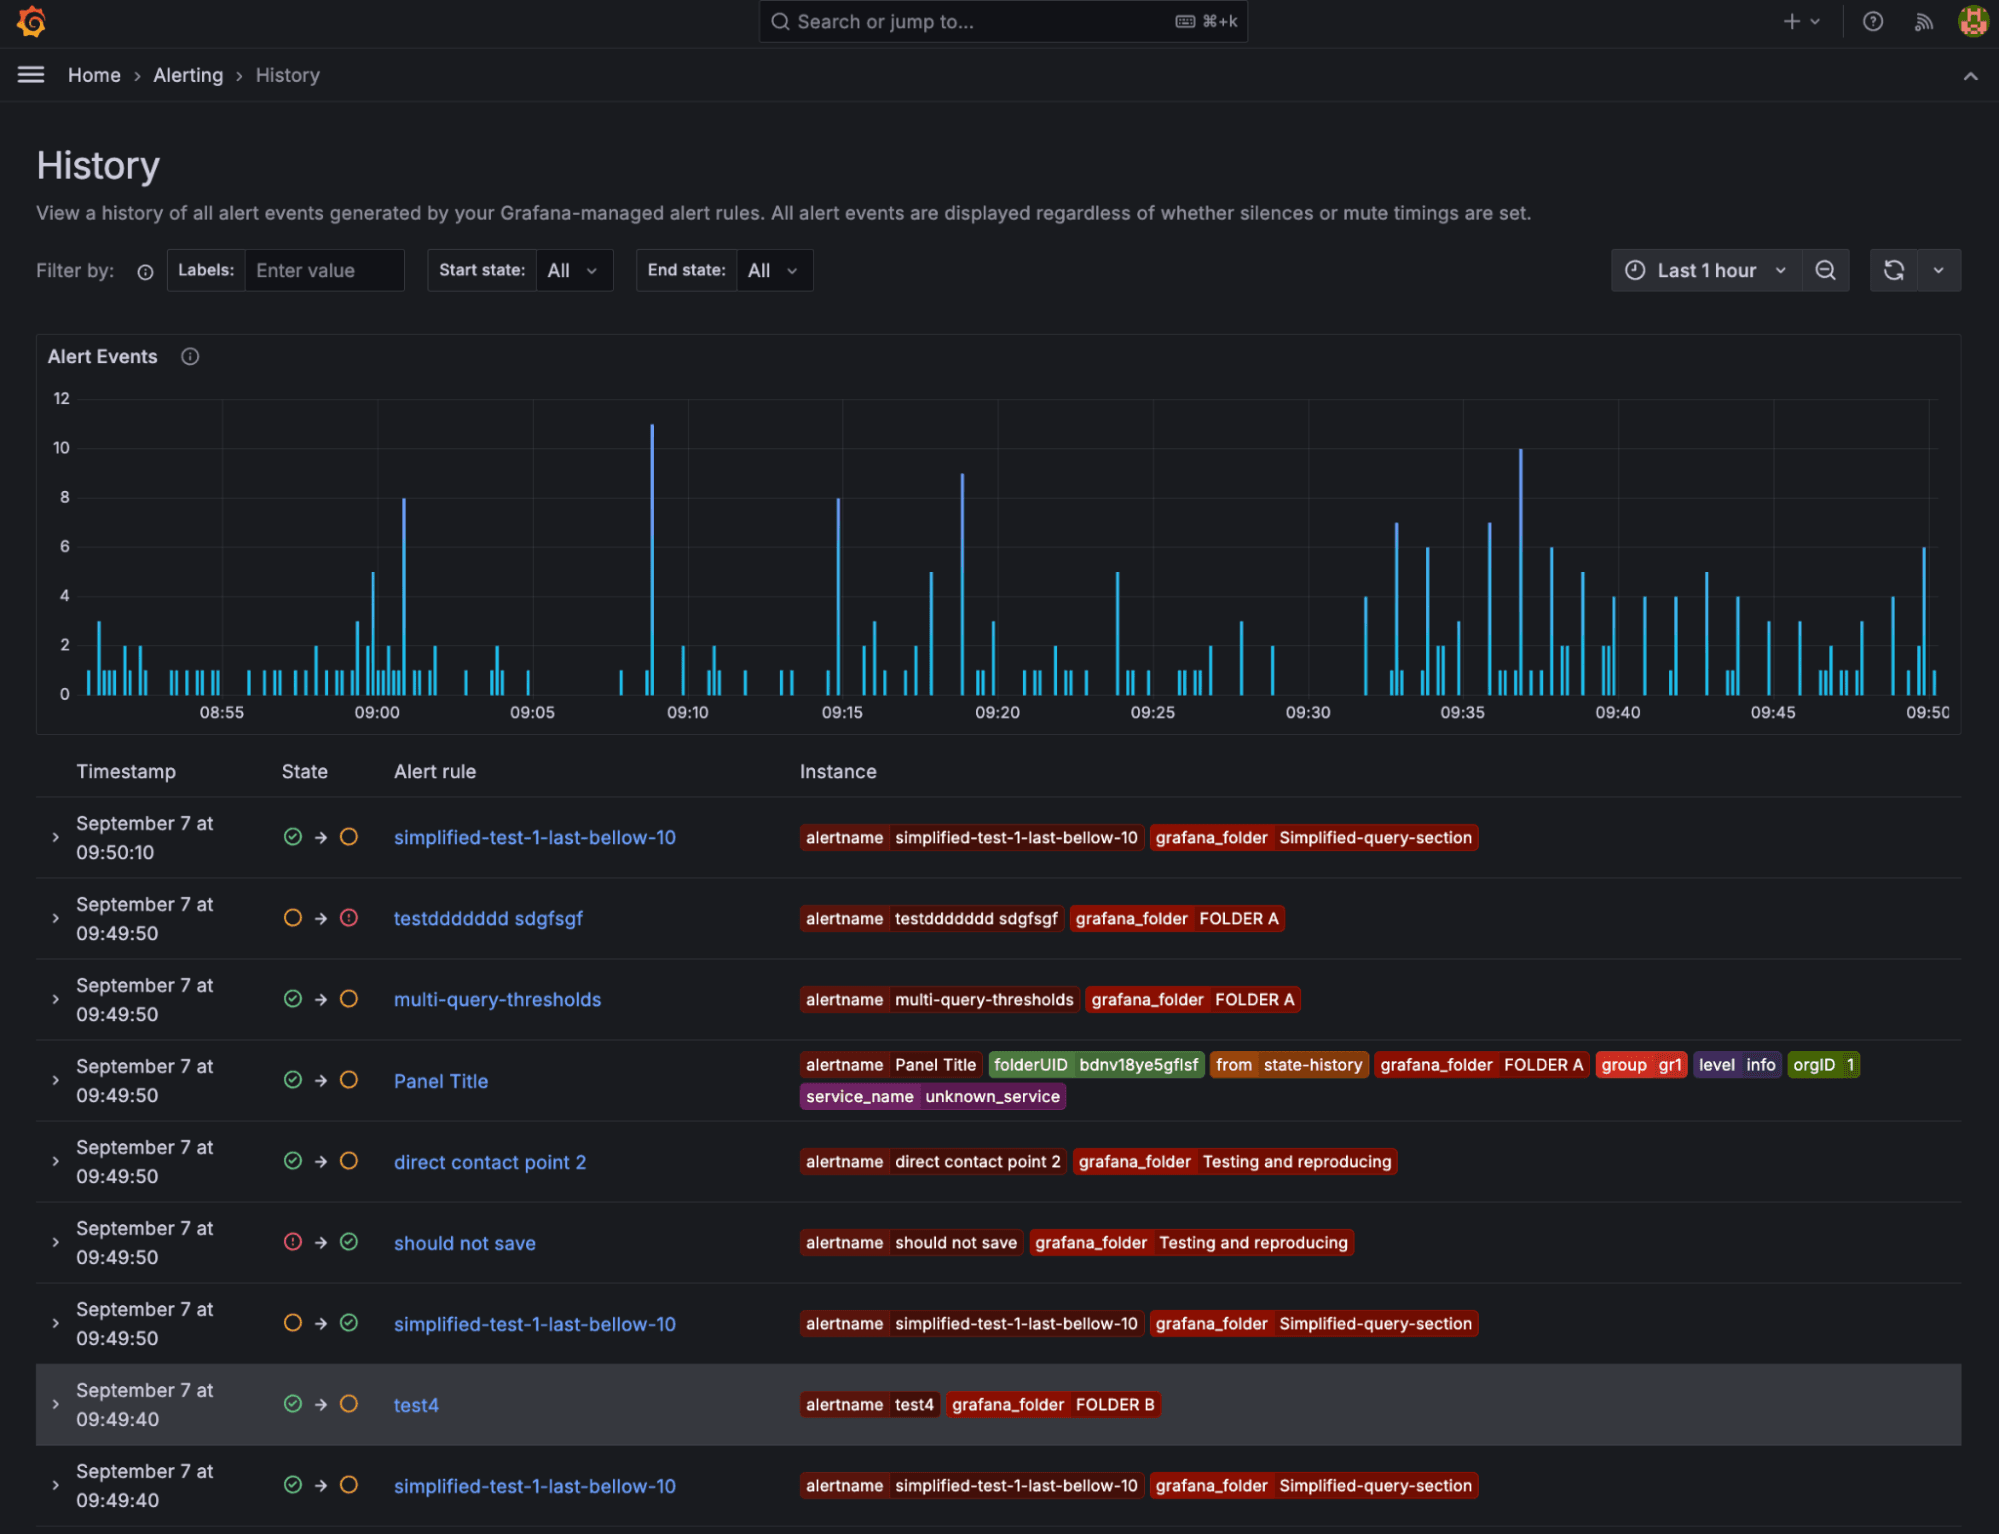Open the Start state filter dropdown
This screenshot has height=1535, width=1999.
pyautogui.click(x=574, y=270)
